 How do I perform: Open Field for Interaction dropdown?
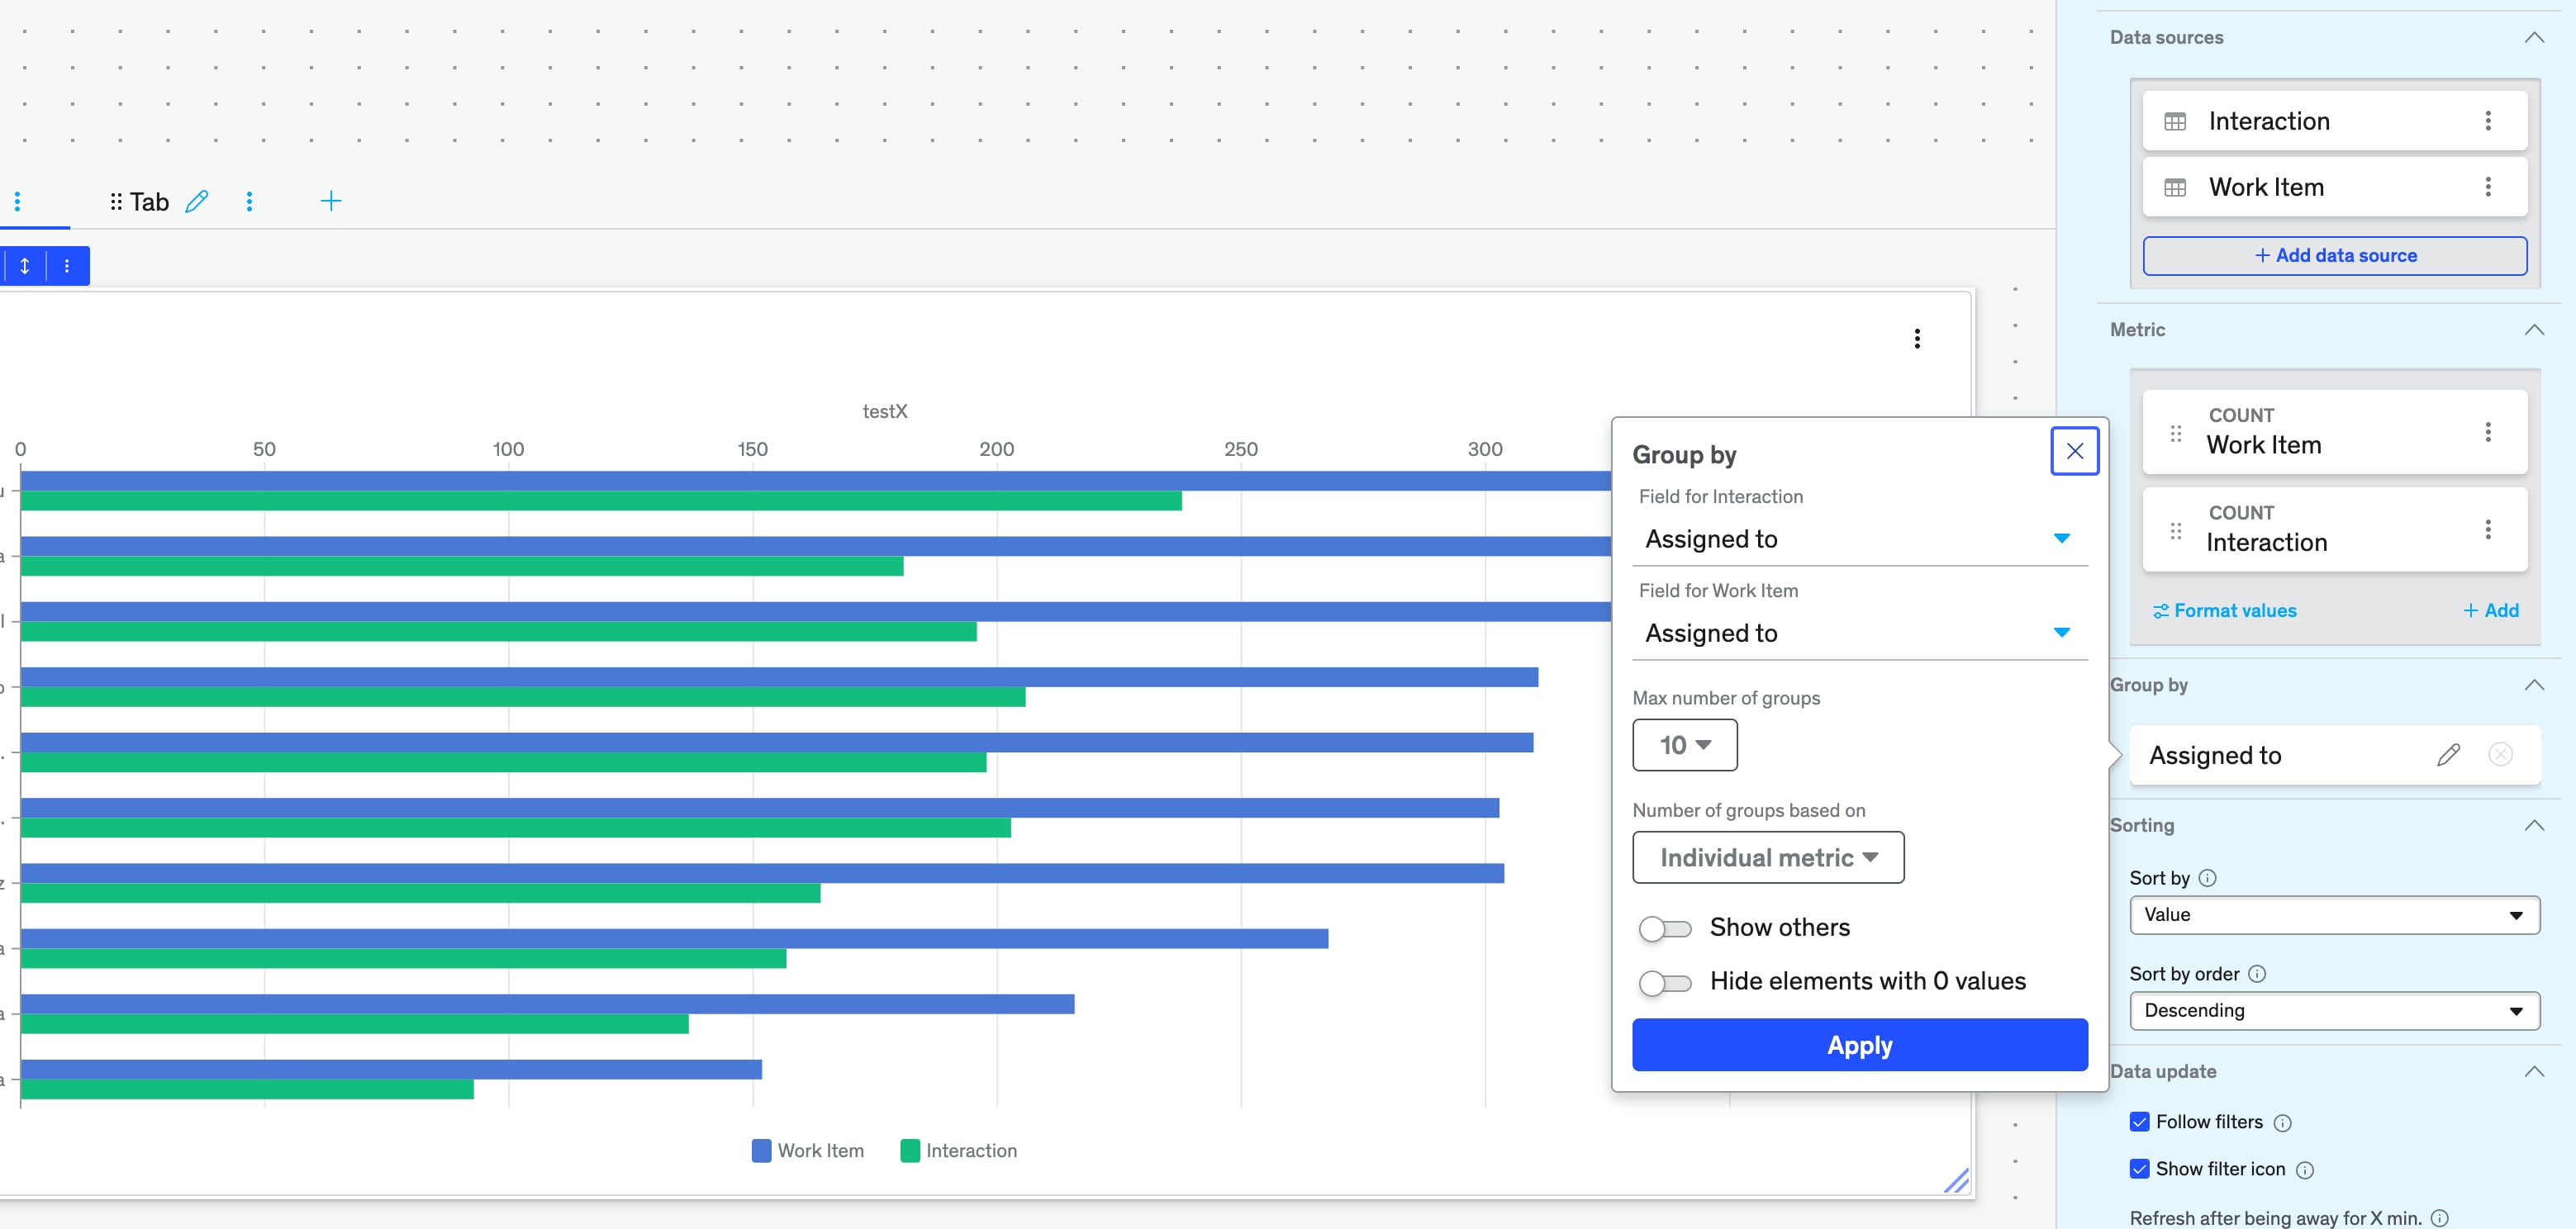(1858, 539)
